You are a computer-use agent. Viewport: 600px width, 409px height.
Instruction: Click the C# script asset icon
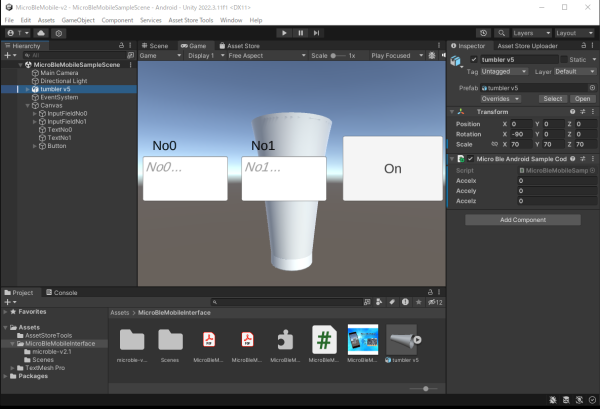[323, 339]
